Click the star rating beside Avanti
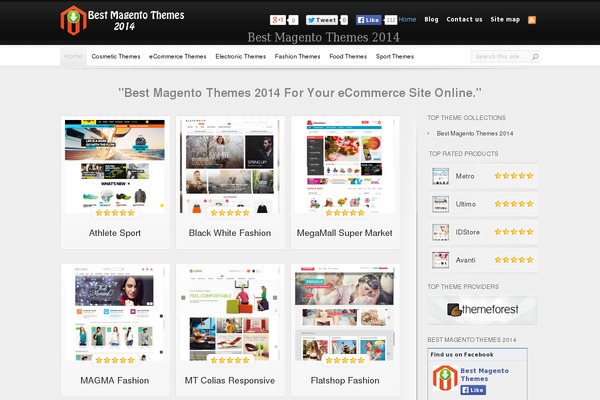 point(514,260)
